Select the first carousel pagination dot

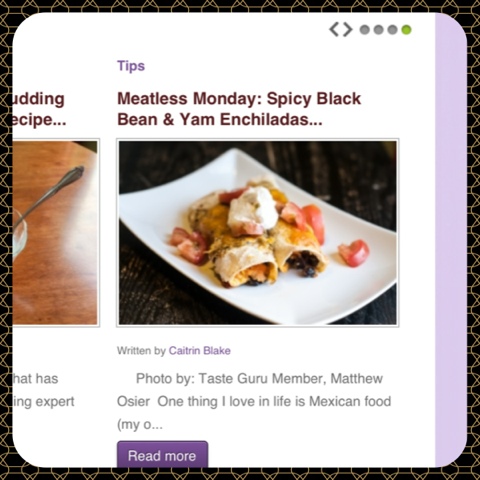click(x=365, y=30)
